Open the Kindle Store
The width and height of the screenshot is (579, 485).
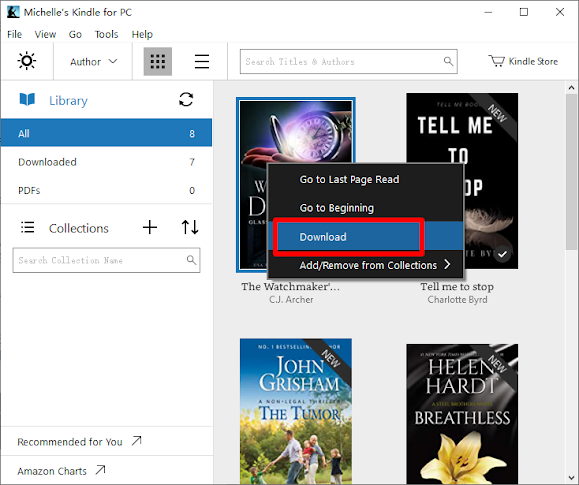[523, 61]
